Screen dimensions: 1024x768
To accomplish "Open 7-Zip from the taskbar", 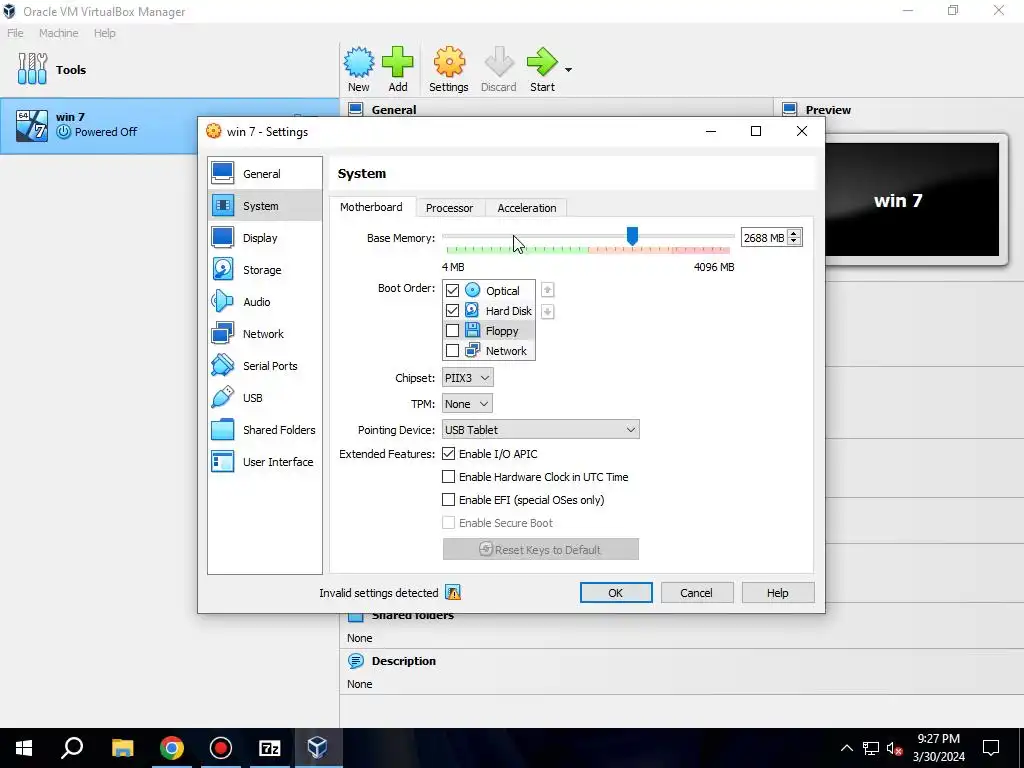I will tap(269, 748).
